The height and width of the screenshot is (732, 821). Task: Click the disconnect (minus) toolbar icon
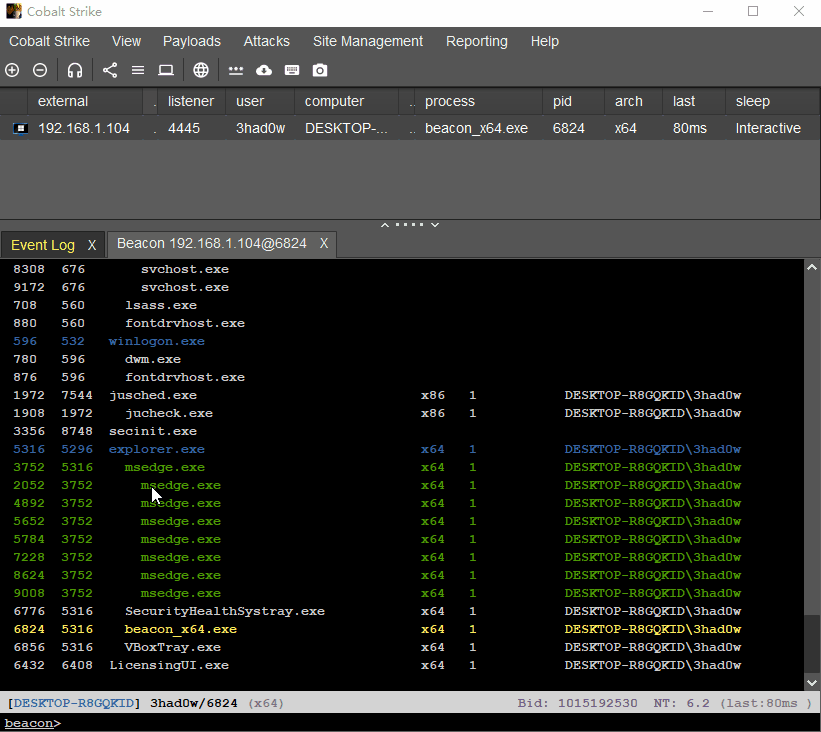coord(40,70)
